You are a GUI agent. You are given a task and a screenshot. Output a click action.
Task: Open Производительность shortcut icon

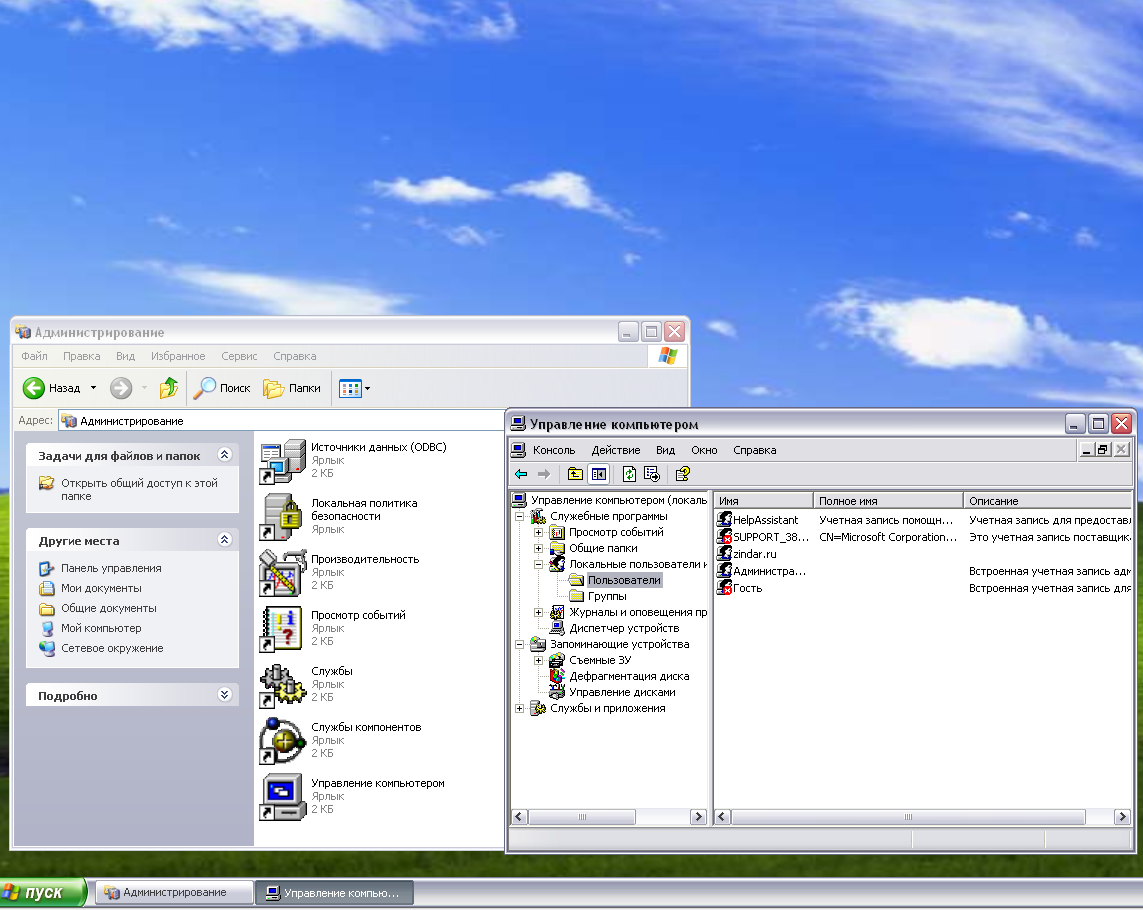[x=282, y=573]
